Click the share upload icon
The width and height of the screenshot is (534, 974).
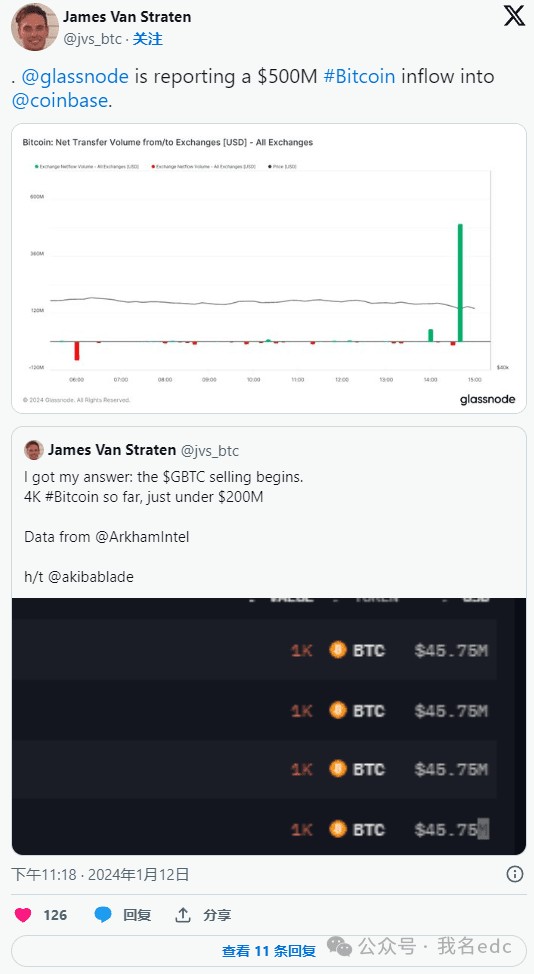click(x=183, y=914)
